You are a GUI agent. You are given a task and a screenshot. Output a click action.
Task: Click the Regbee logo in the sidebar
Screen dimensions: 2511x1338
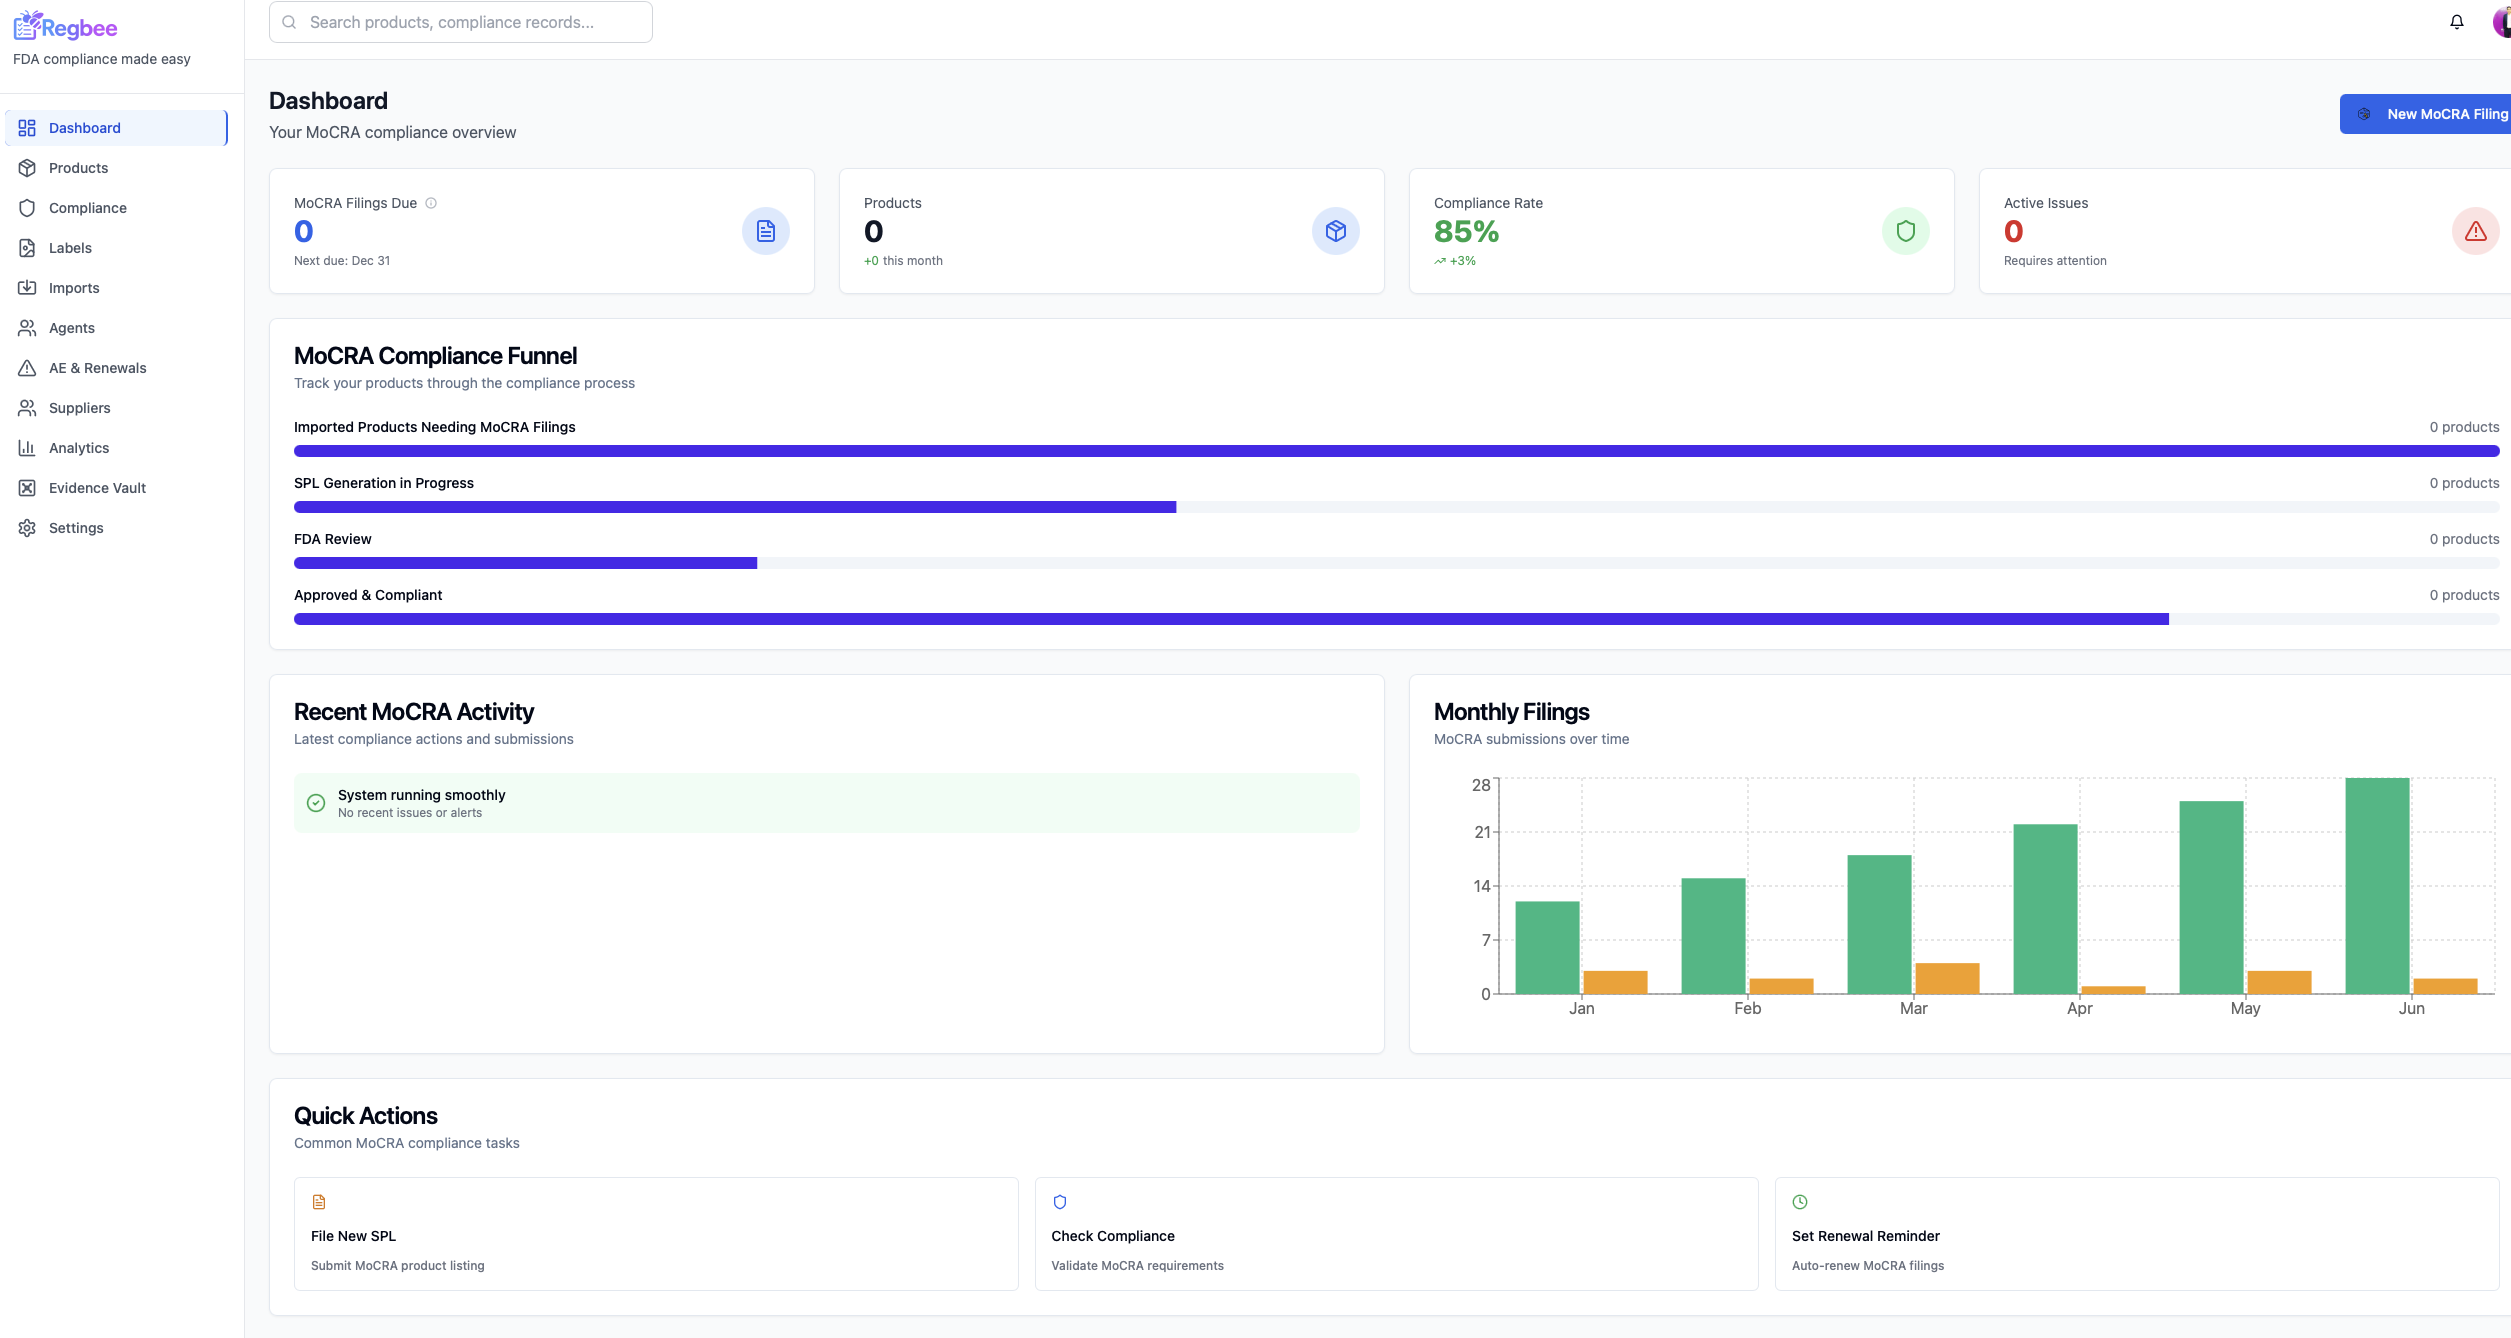(66, 27)
